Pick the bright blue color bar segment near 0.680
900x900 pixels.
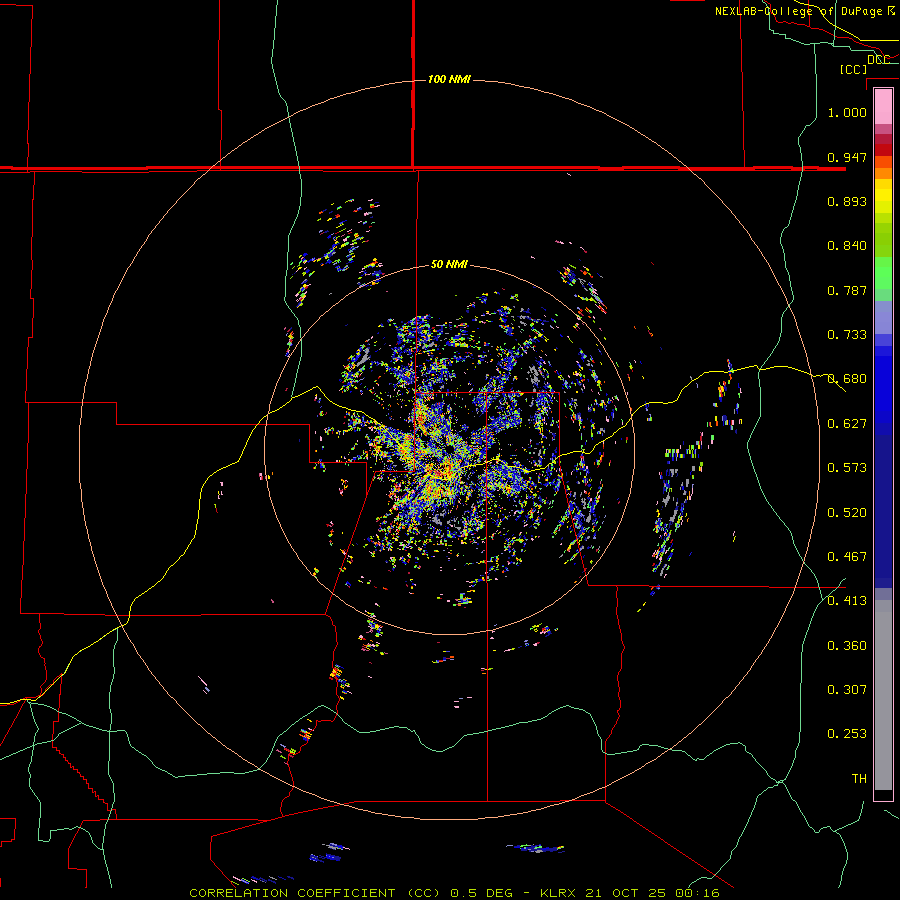pyautogui.click(x=883, y=385)
